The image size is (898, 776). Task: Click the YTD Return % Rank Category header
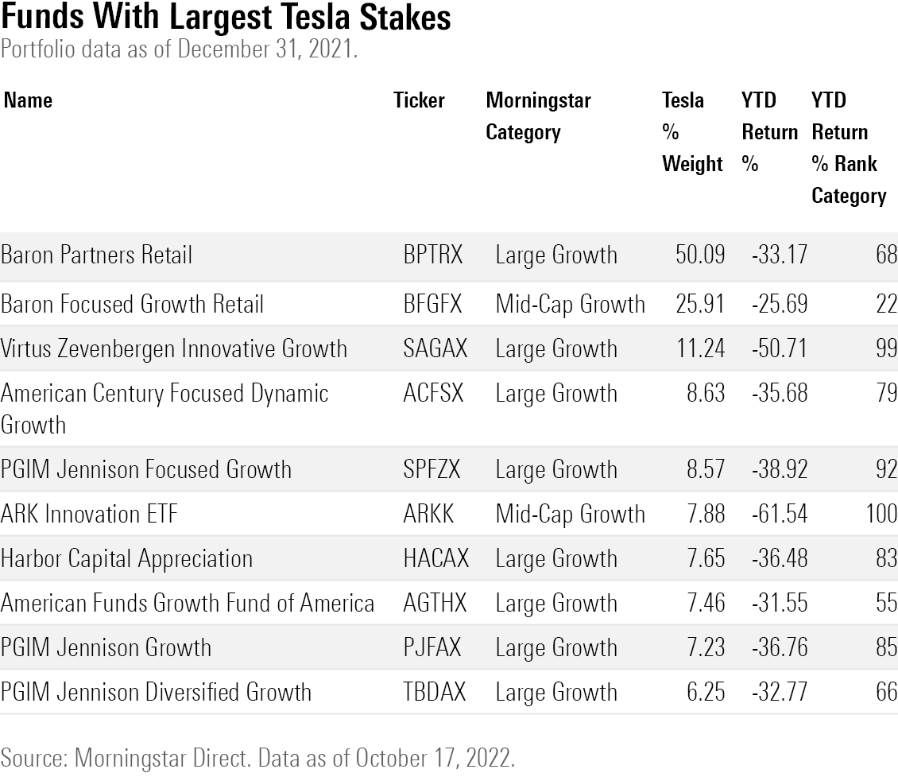pyautogui.click(x=848, y=148)
